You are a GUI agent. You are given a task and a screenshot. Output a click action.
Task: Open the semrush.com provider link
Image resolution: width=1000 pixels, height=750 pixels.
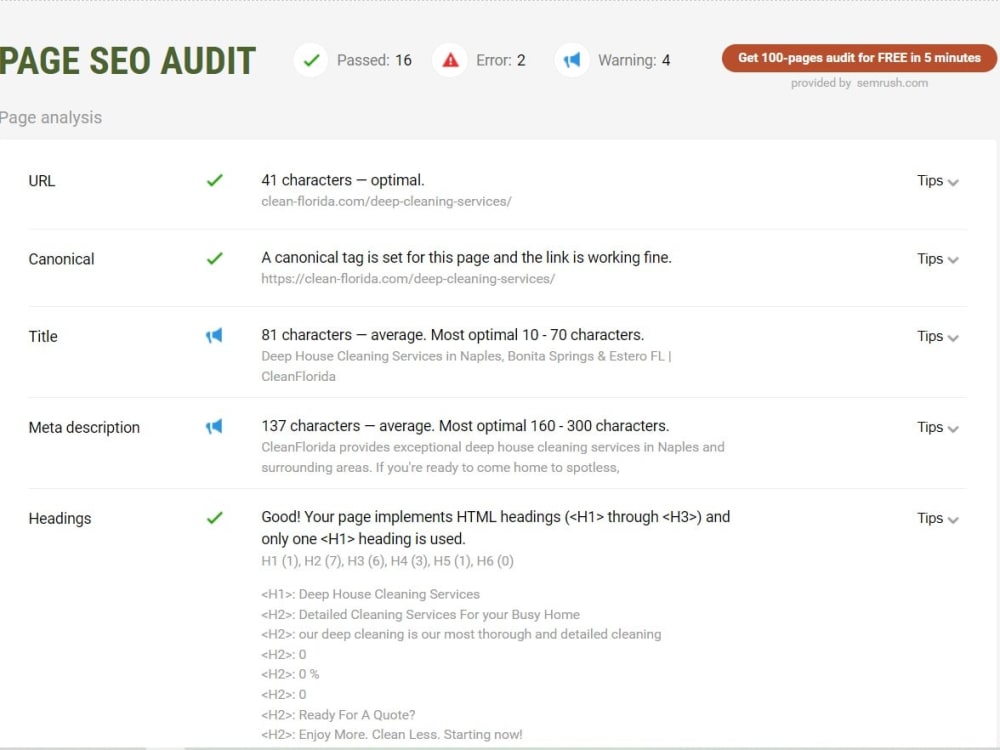tap(892, 83)
